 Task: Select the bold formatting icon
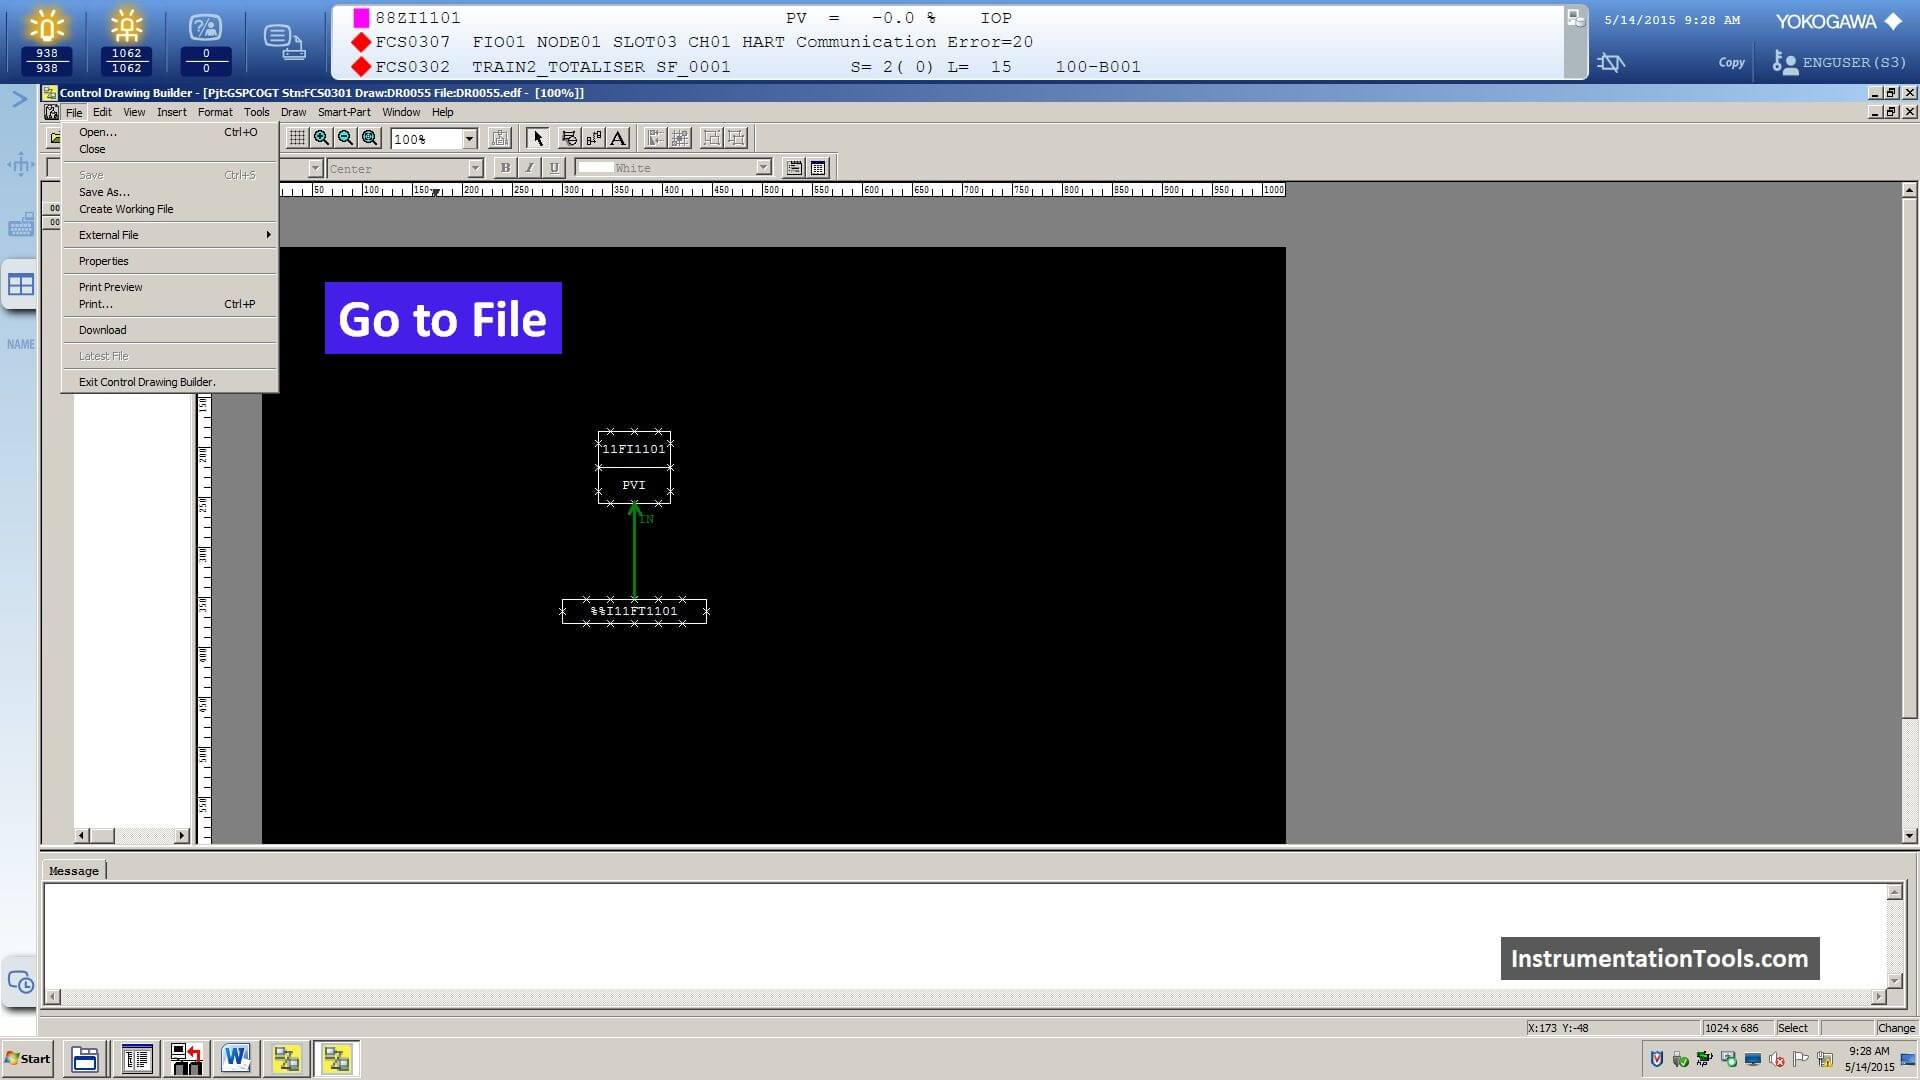pos(504,167)
